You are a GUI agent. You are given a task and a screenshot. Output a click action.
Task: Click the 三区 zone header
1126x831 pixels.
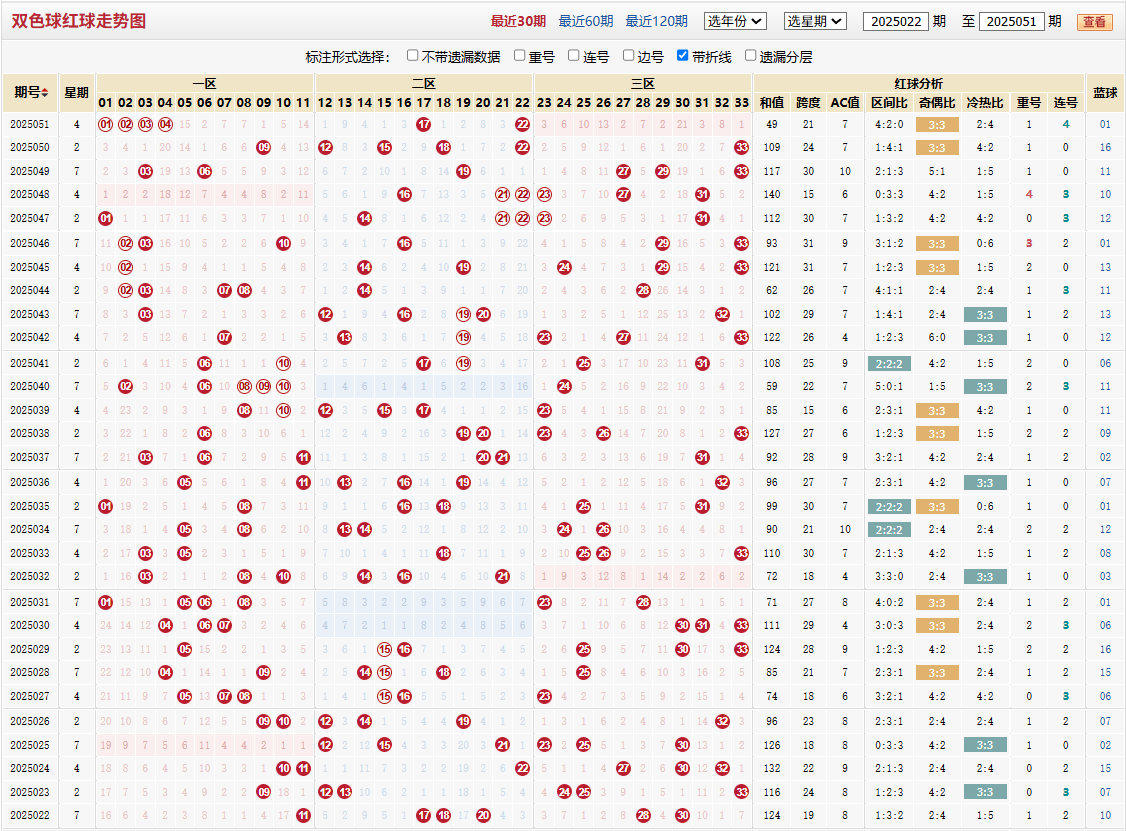tap(643, 83)
